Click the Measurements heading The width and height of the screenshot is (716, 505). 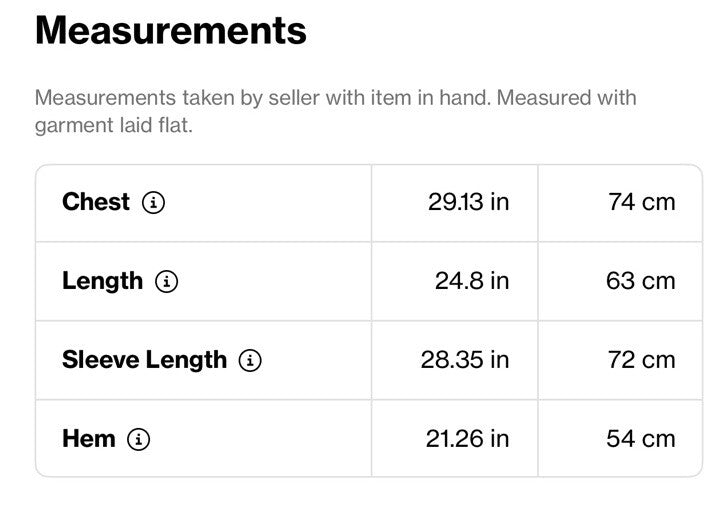tap(171, 31)
